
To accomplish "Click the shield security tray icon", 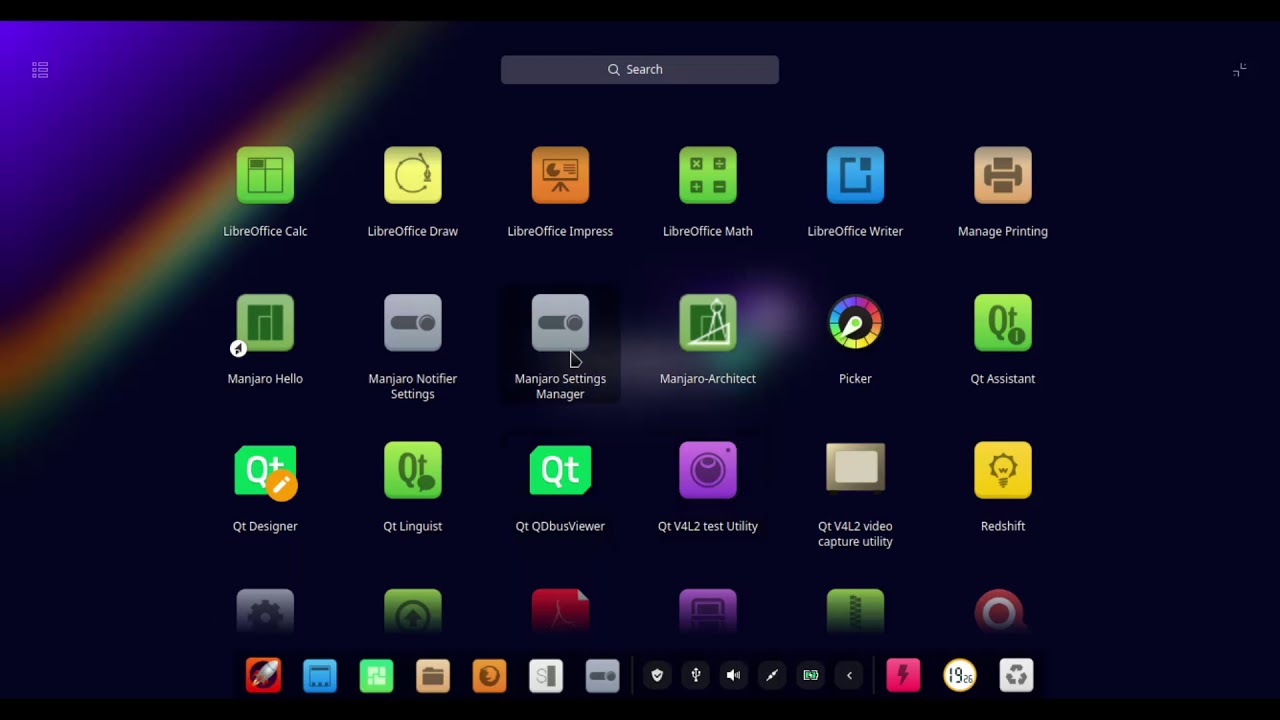I will click(657, 675).
